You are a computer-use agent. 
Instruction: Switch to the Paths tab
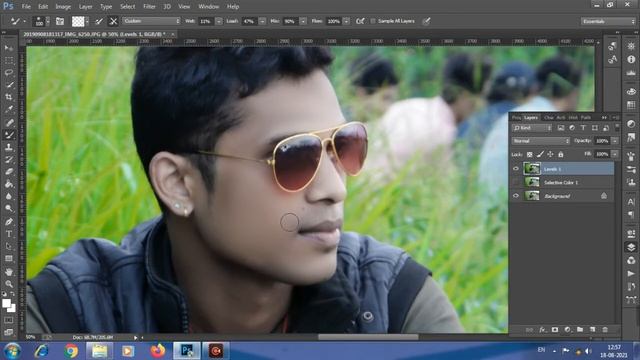point(586,118)
